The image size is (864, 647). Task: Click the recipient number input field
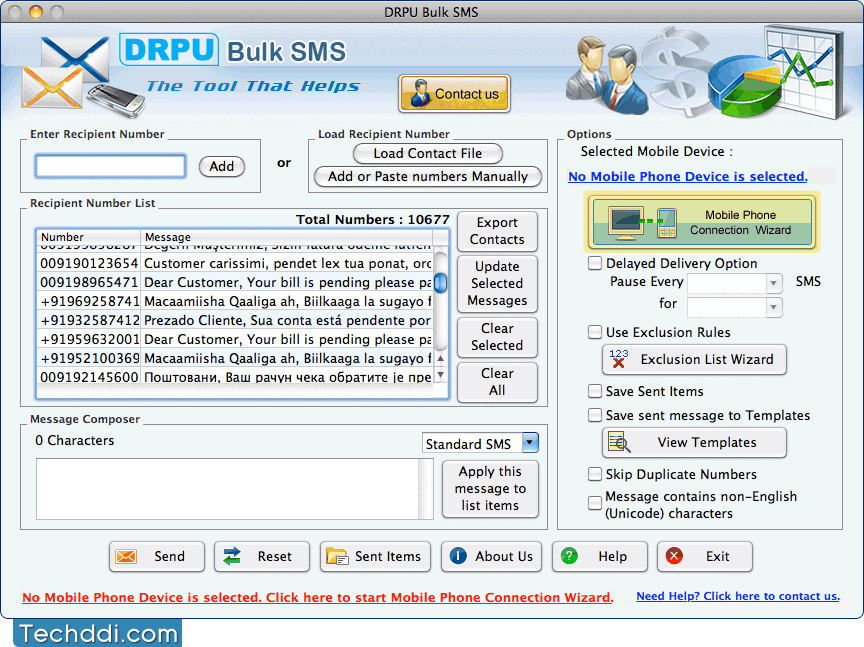point(110,166)
